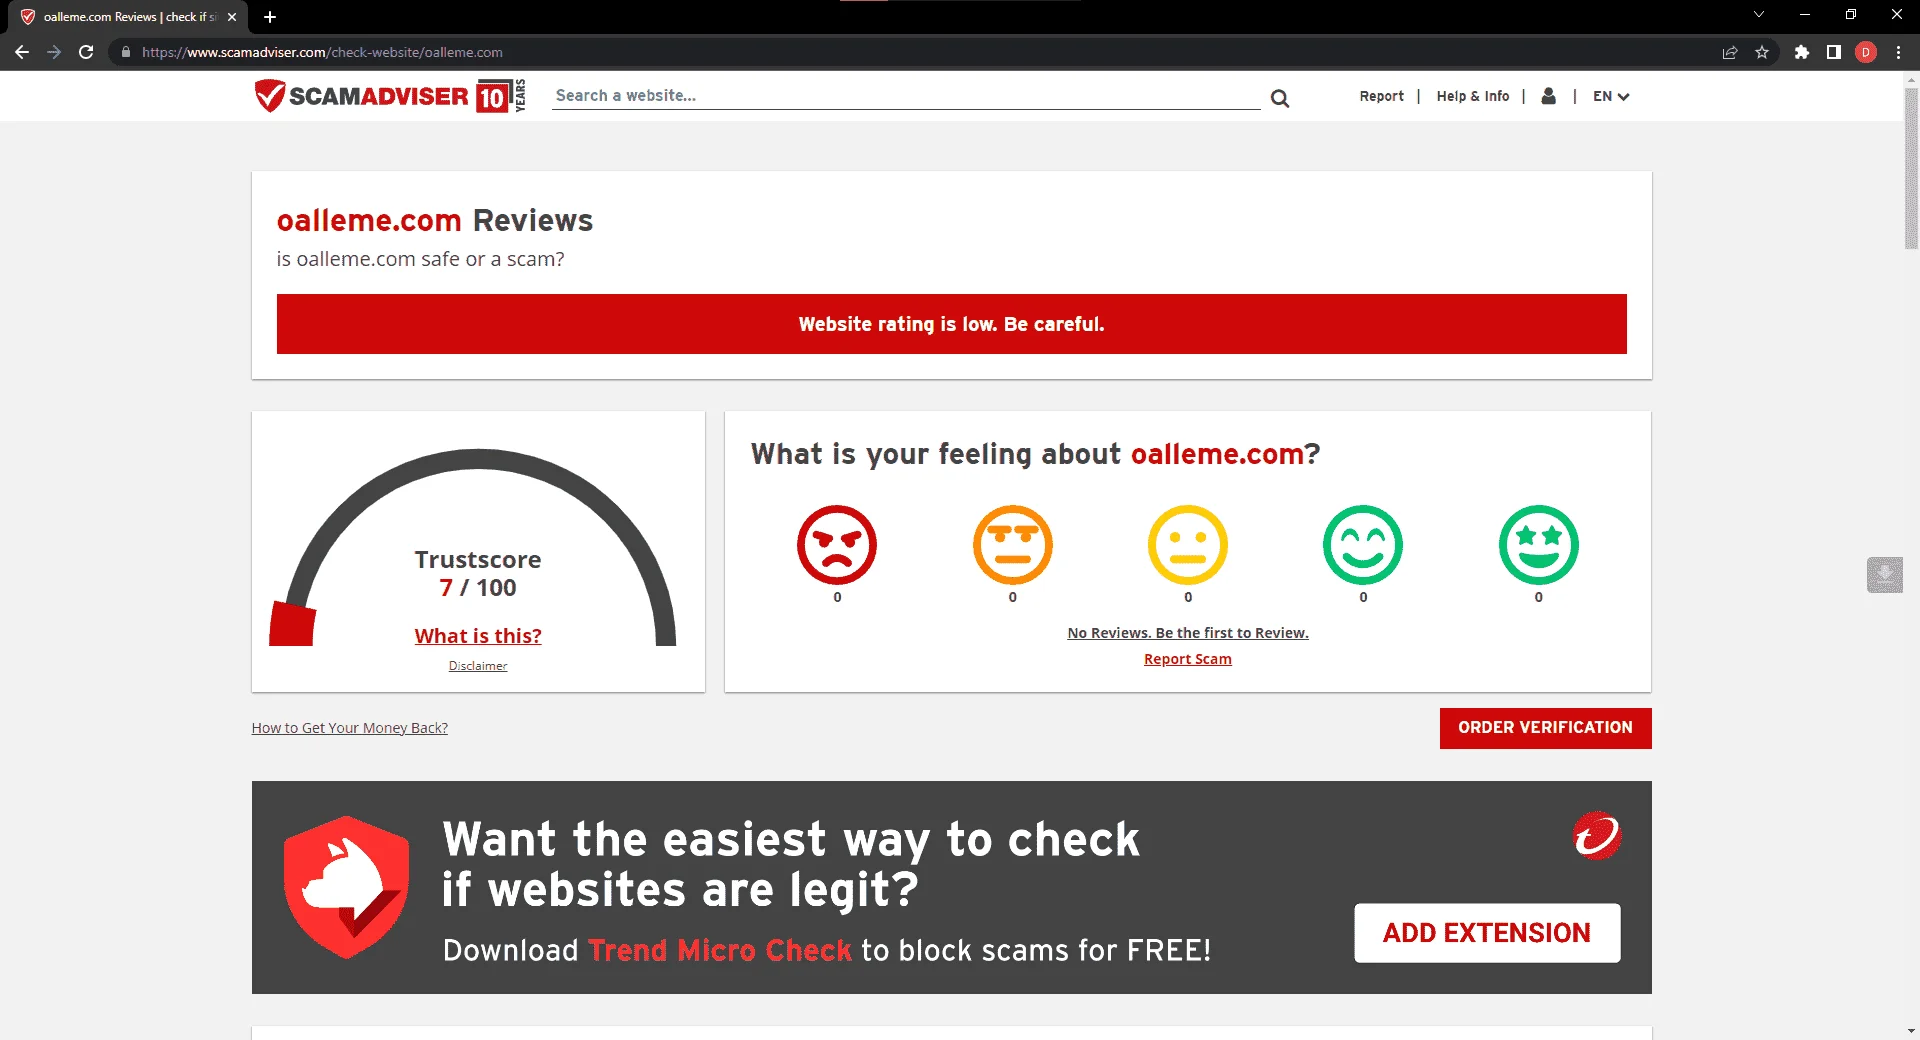Open a new browser tab
Viewport: 1920px width, 1040px height.
(270, 17)
